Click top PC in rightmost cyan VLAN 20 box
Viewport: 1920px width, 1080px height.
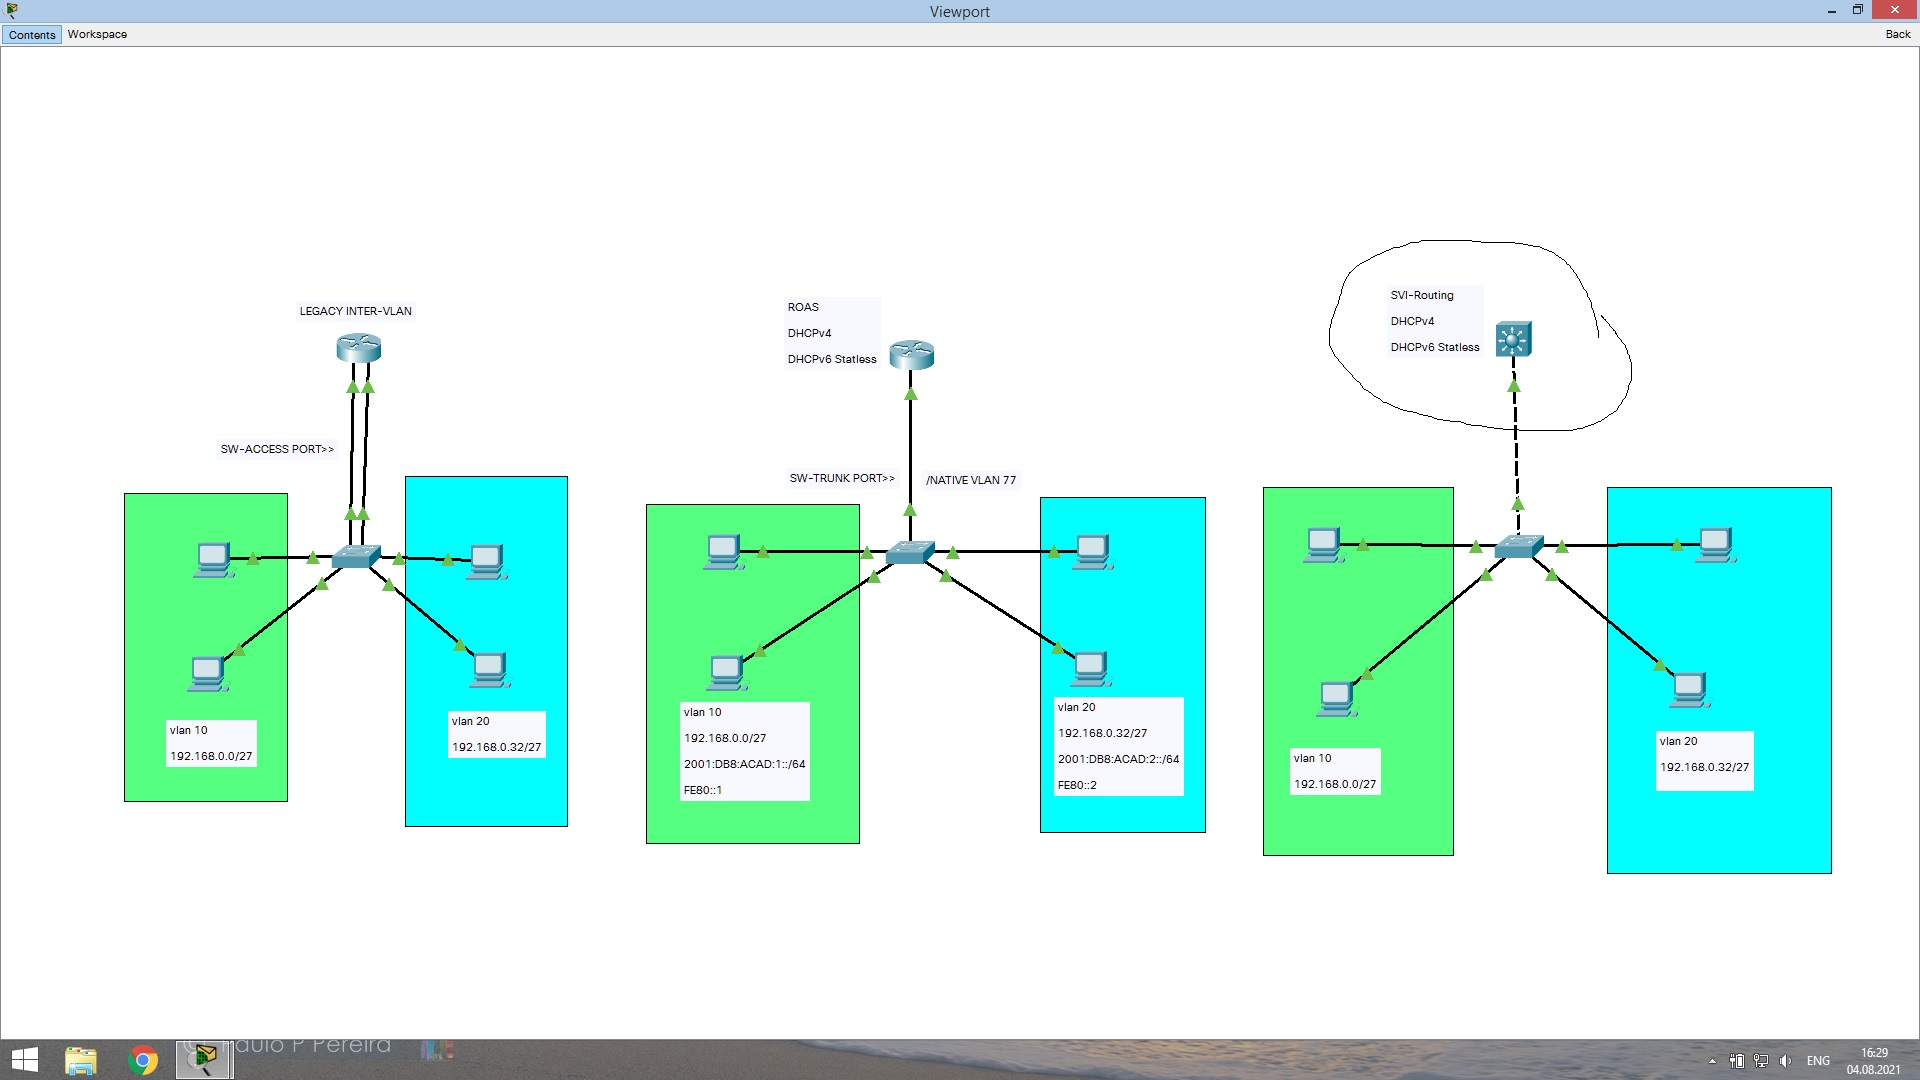click(1715, 545)
